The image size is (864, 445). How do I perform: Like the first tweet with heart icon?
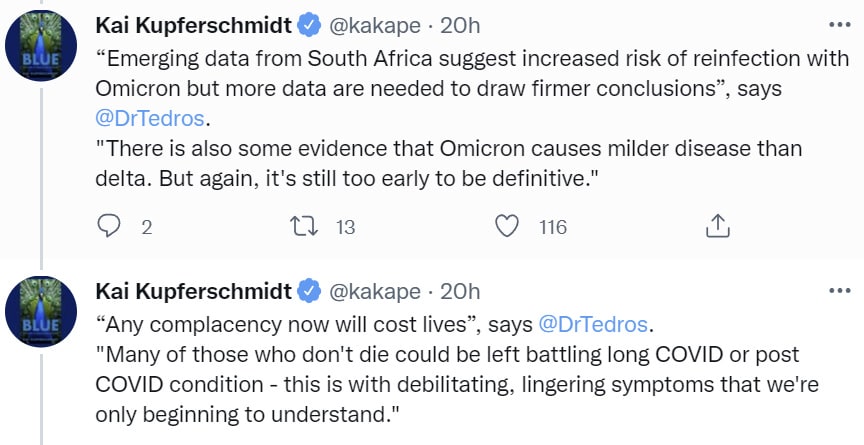(x=507, y=226)
